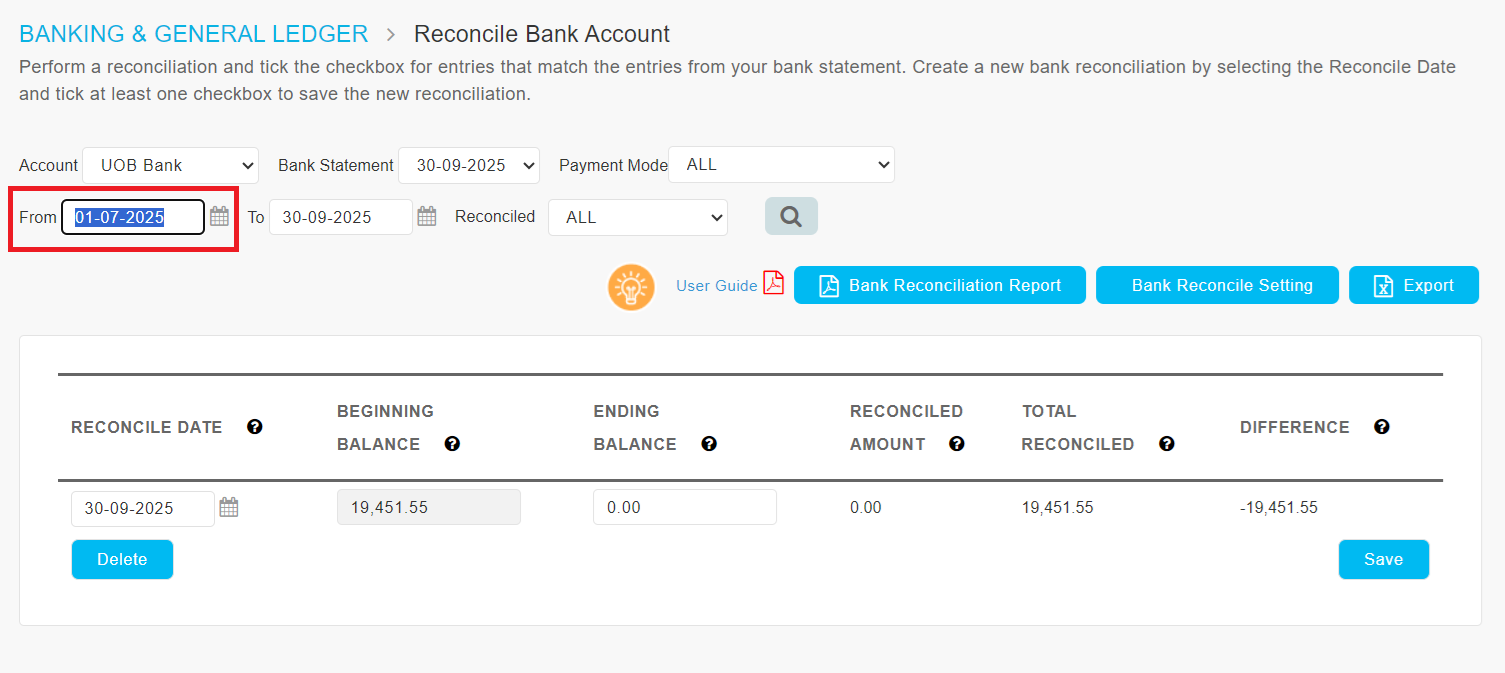Image resolution: width=1505 pixels, height=673 pixels.
Task: Show help for Beginning Balance column
Action: click(452, 444)
